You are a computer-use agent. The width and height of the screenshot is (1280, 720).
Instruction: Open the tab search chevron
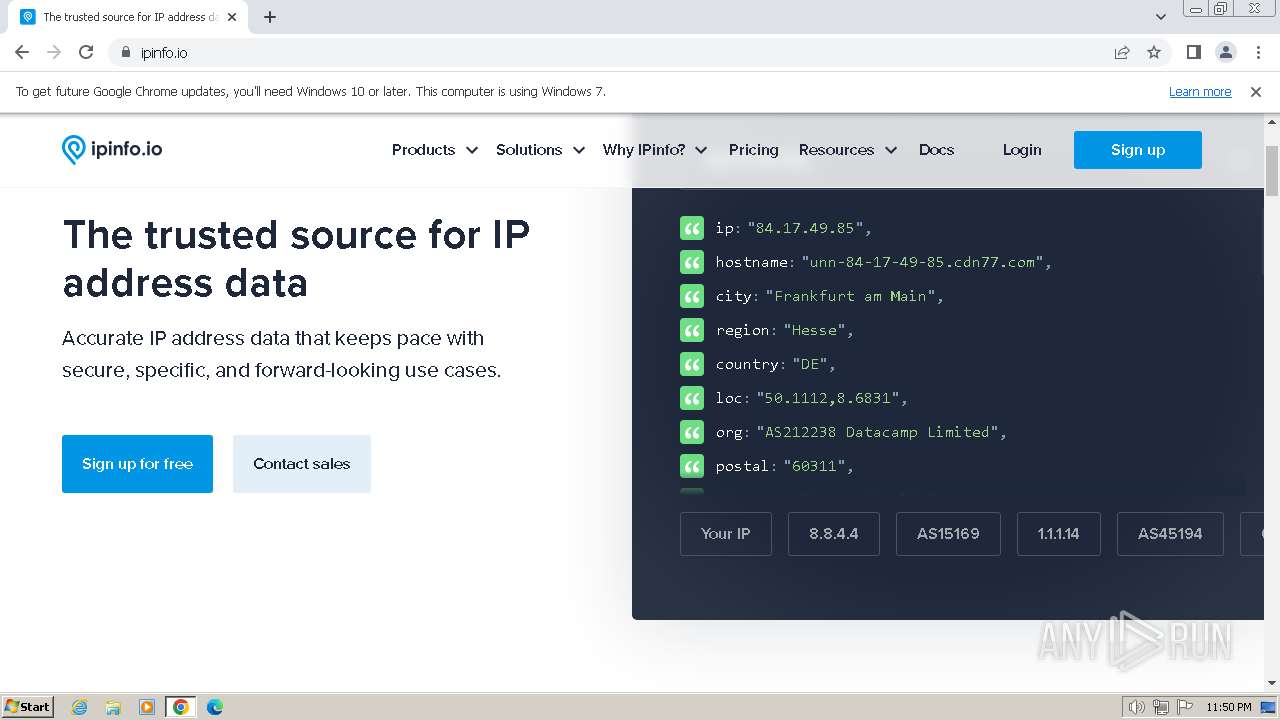(1161, 17)
